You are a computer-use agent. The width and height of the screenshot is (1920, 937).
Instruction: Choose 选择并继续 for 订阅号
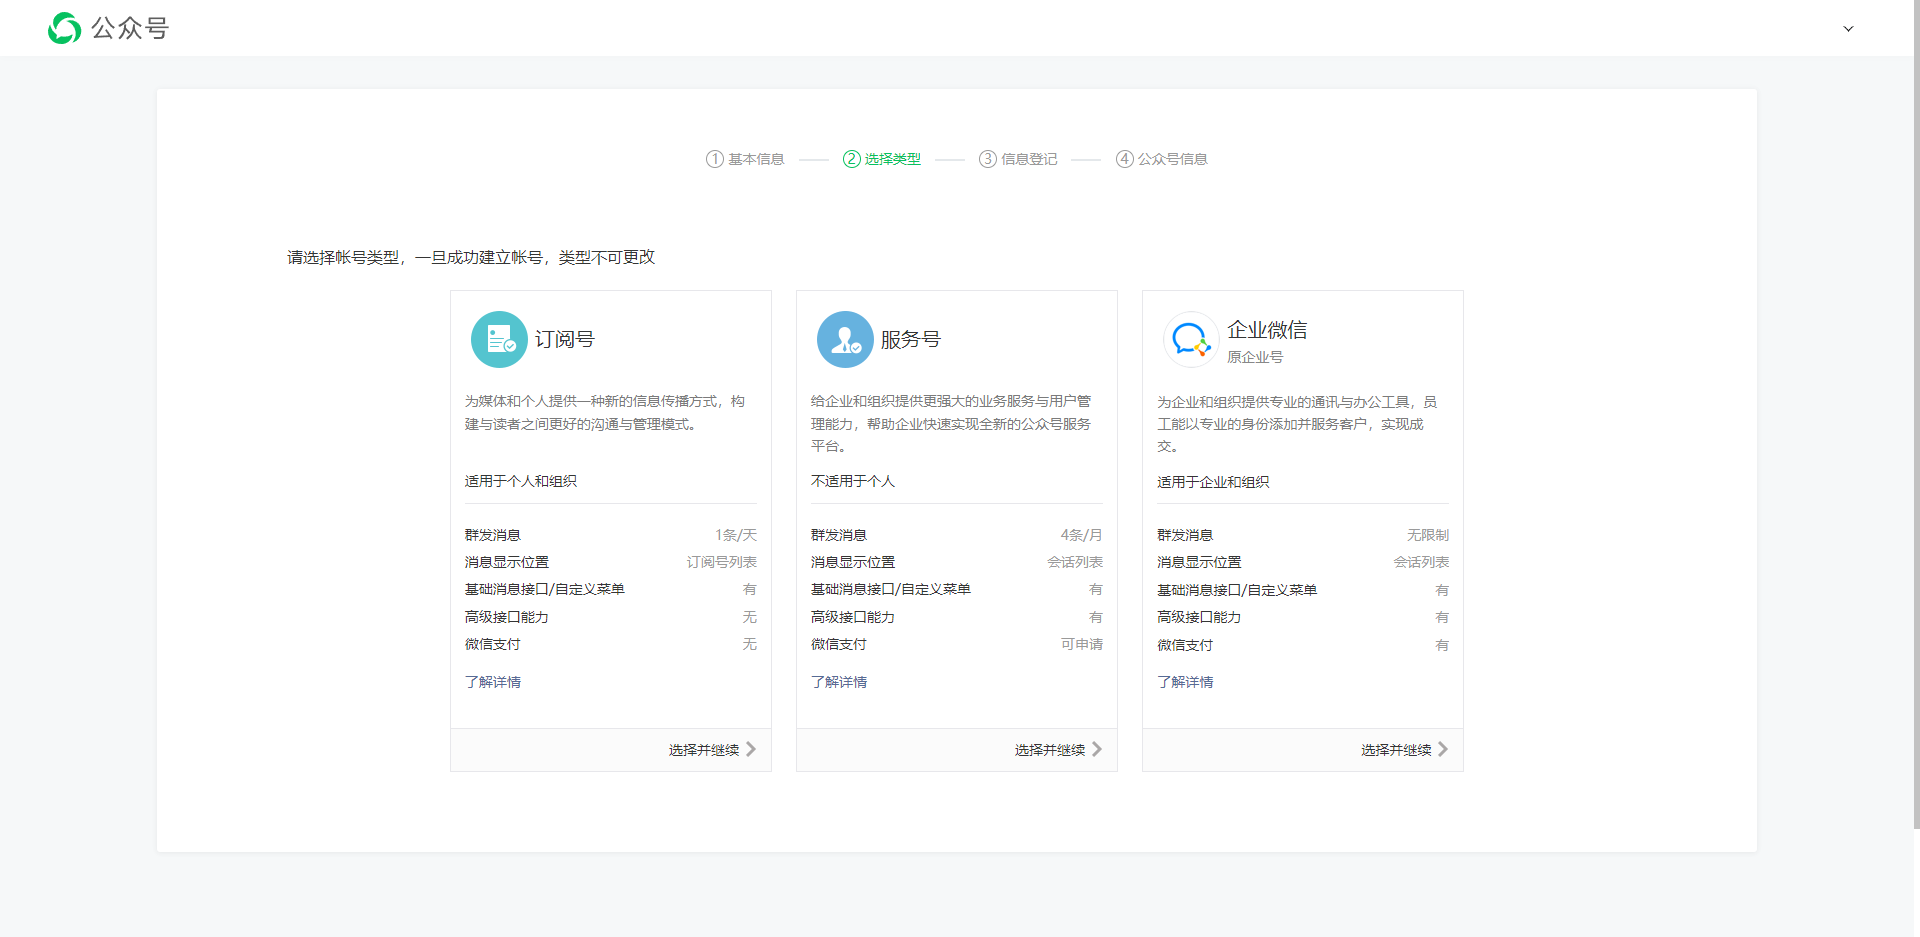[x=704, y=750]
